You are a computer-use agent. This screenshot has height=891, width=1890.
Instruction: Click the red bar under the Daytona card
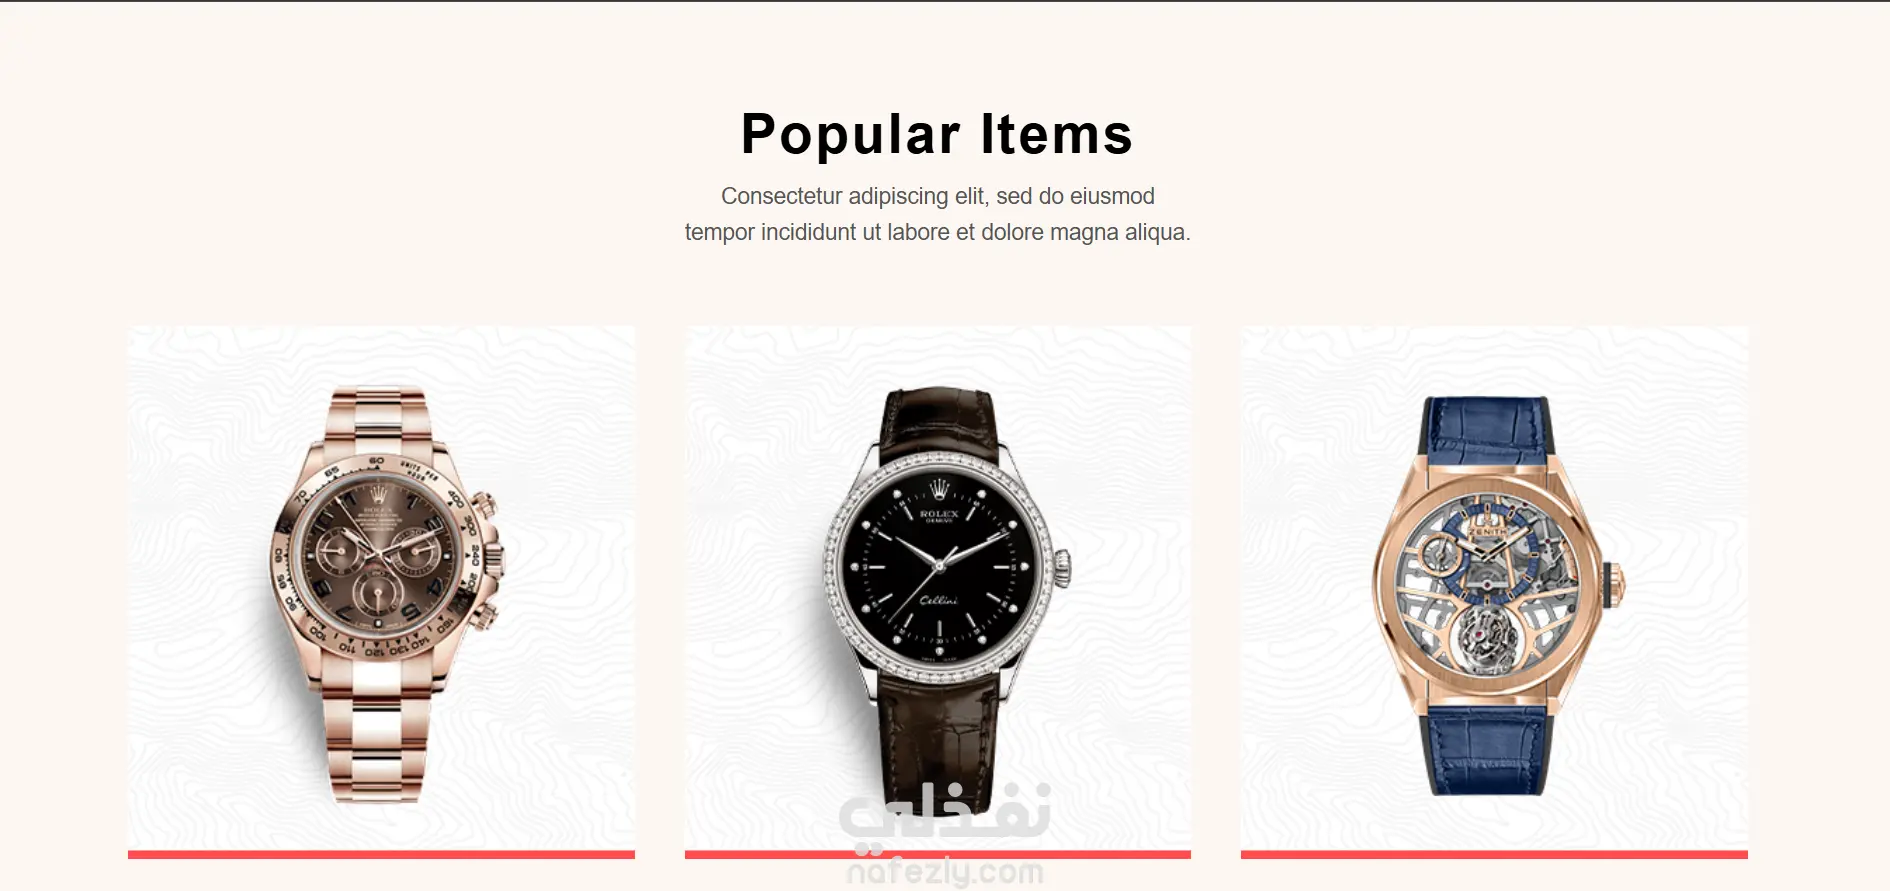point(381,855)
